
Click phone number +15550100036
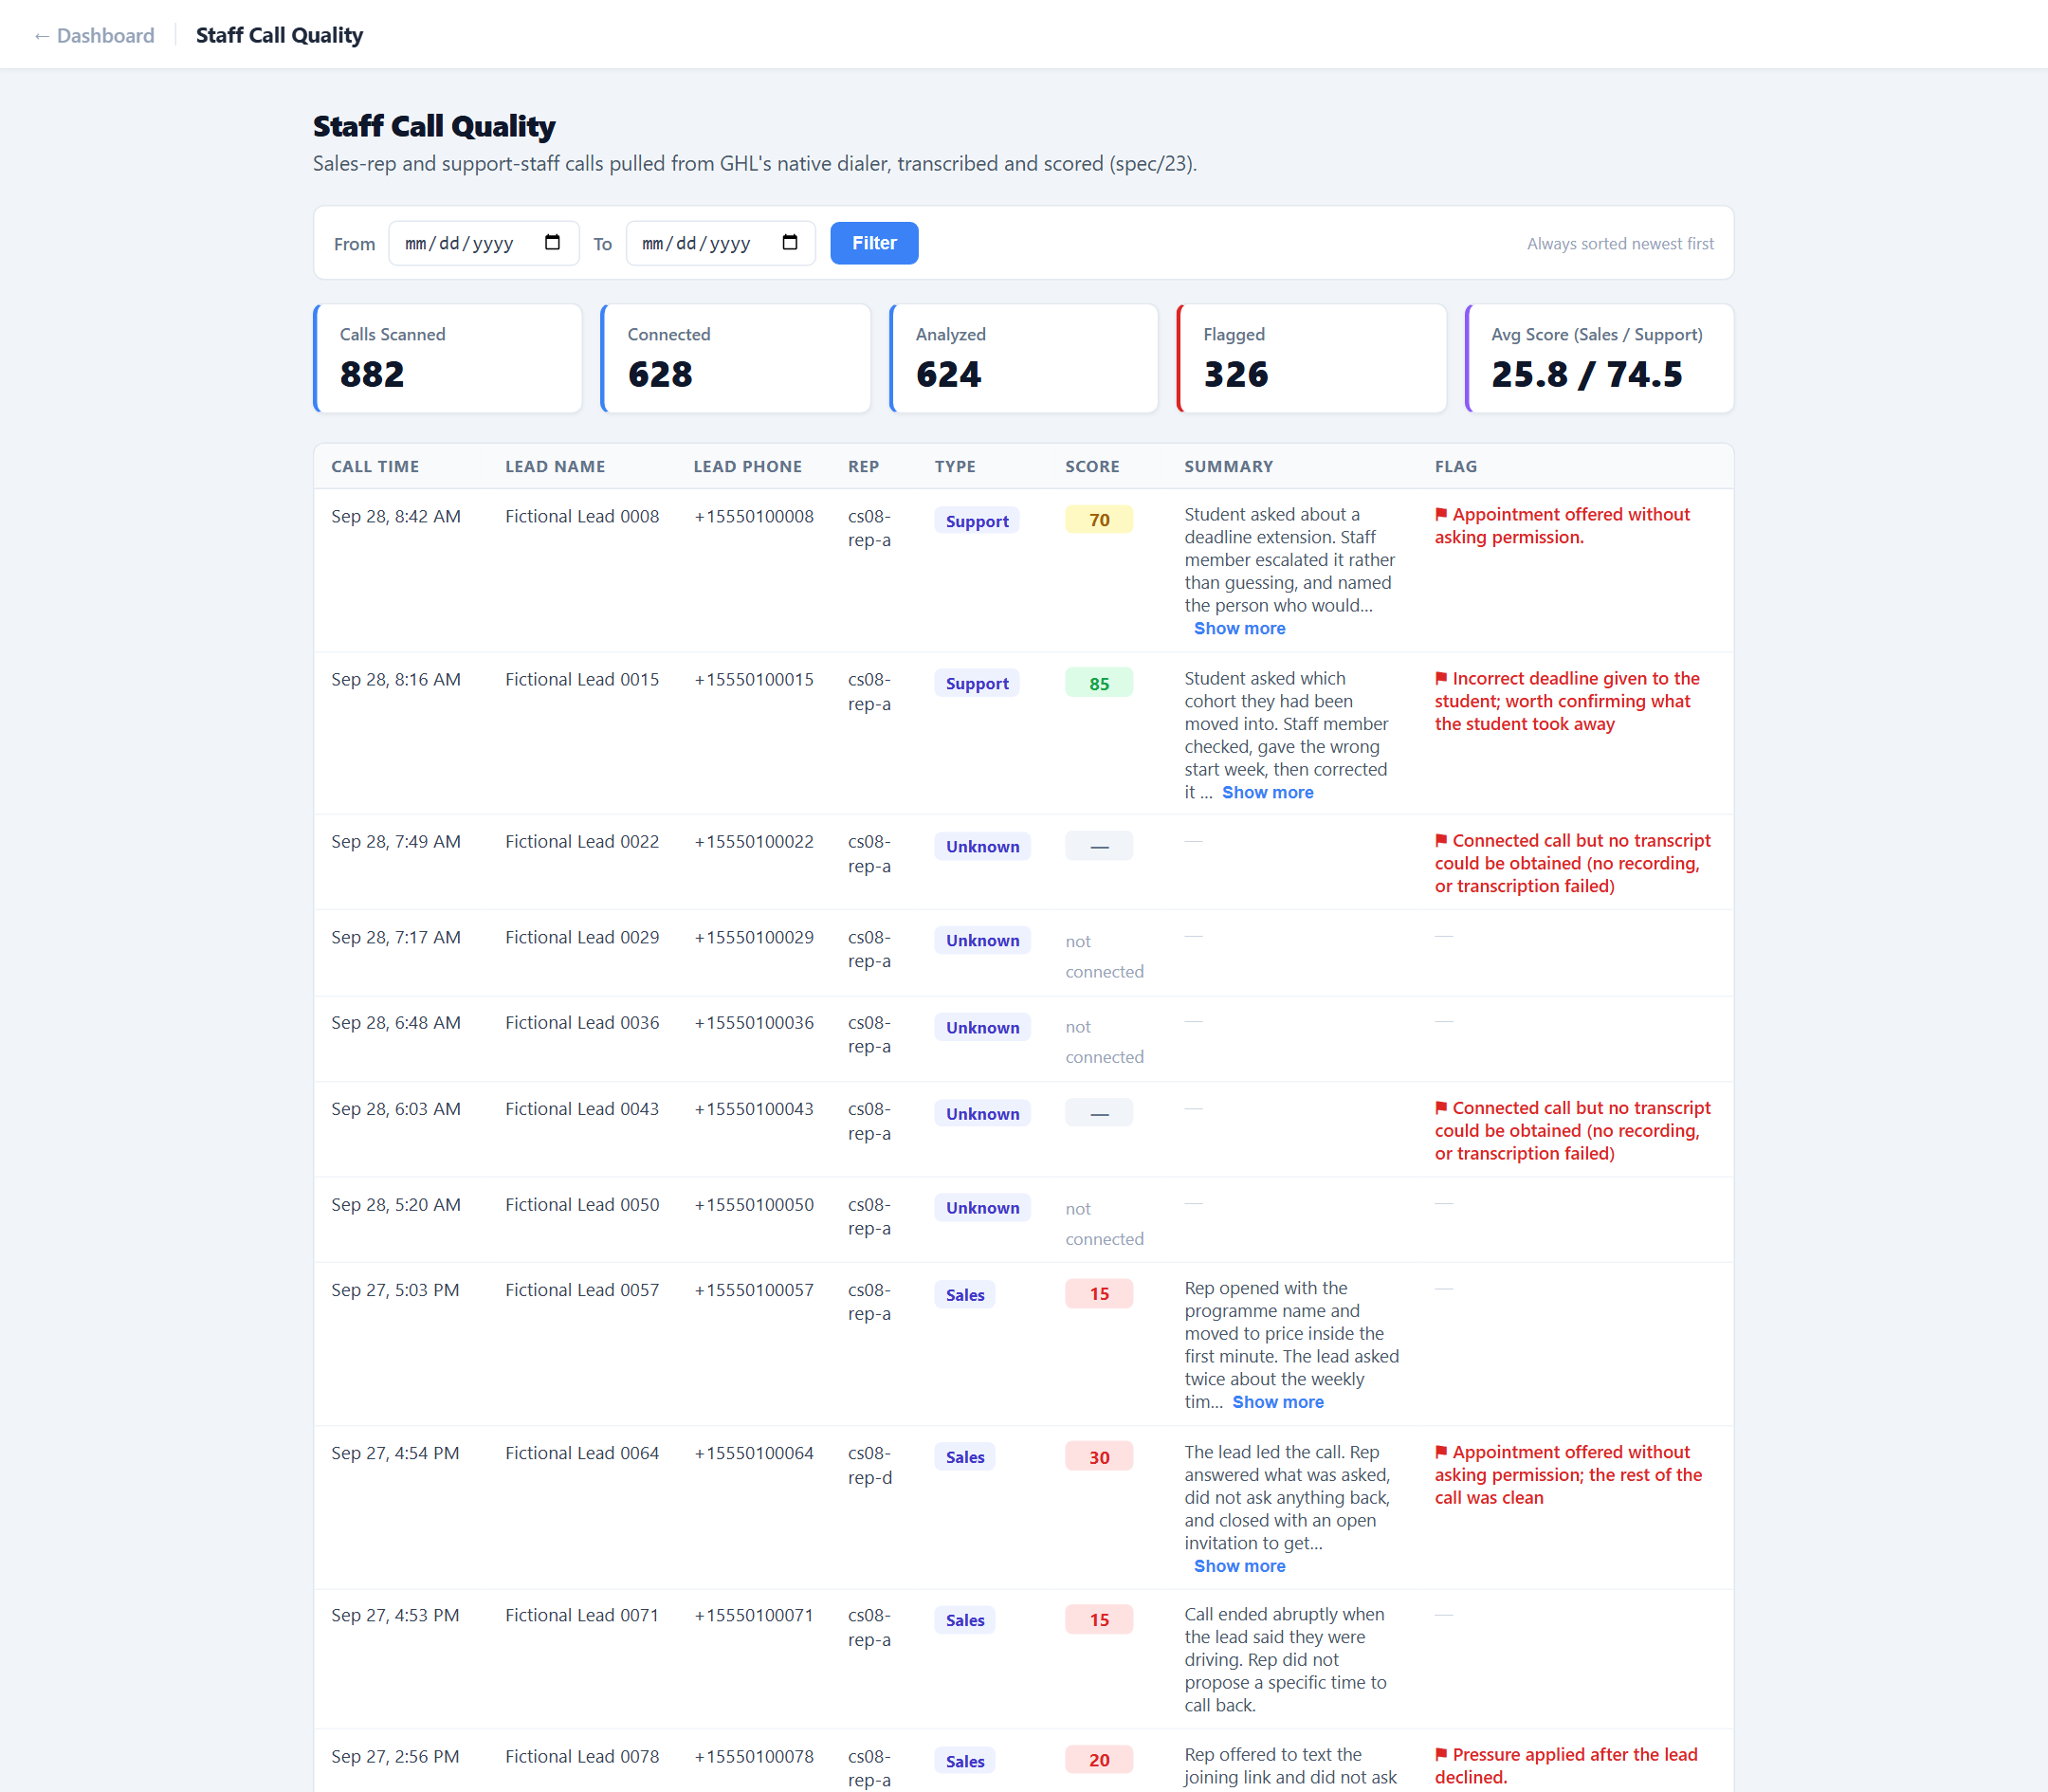coord(754,1022)
